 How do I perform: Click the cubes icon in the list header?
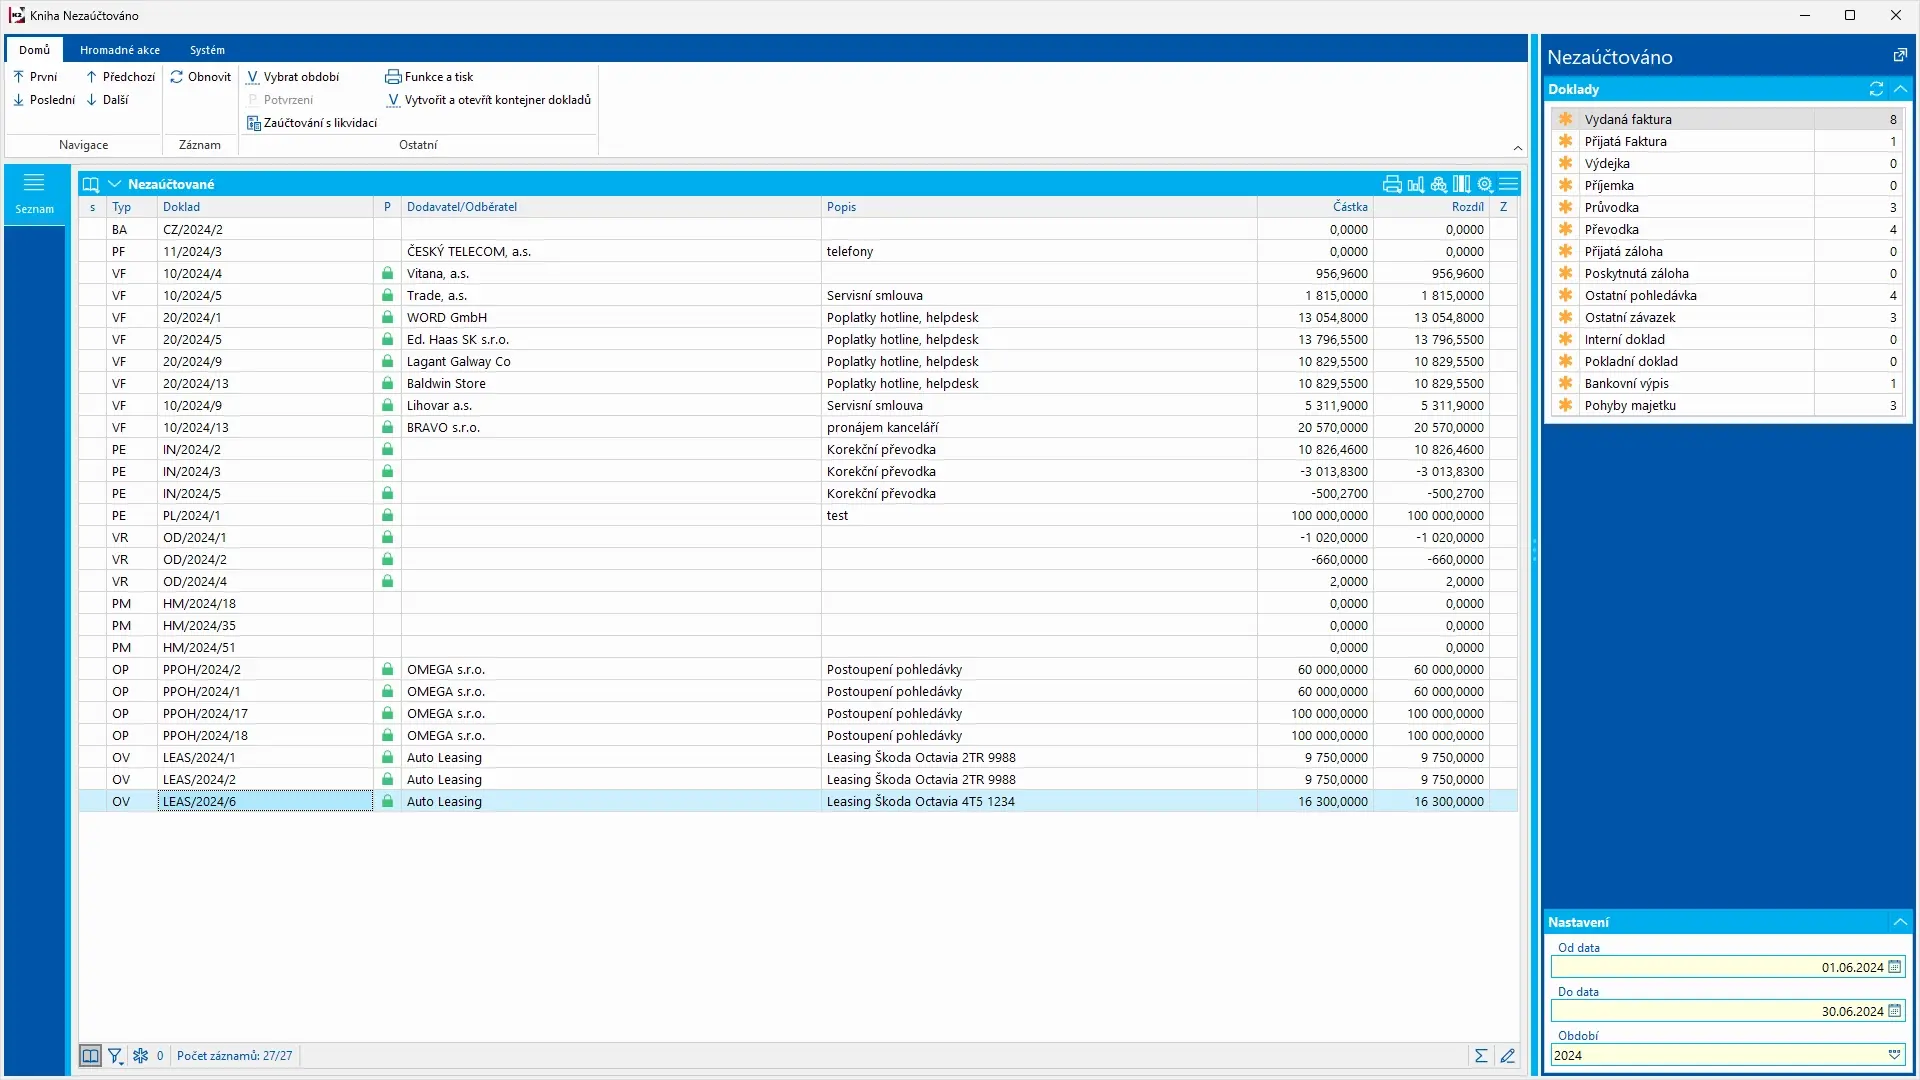coord(1438,184)
